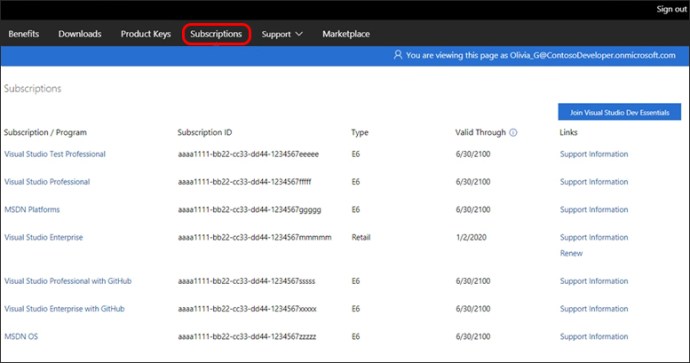The image size is (690, 363).
Task: Open Visual Studio Enterprise with GitHub
Action: pyautogui.click(x=64, y=308)
